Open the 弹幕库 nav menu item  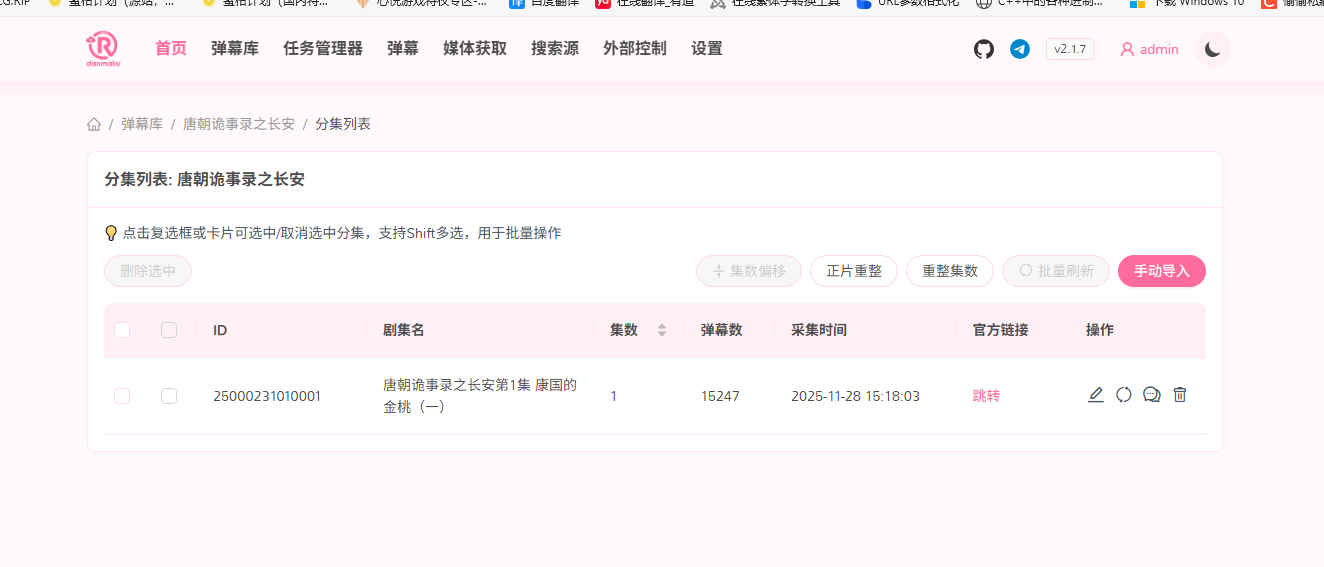tap(235, 48)
